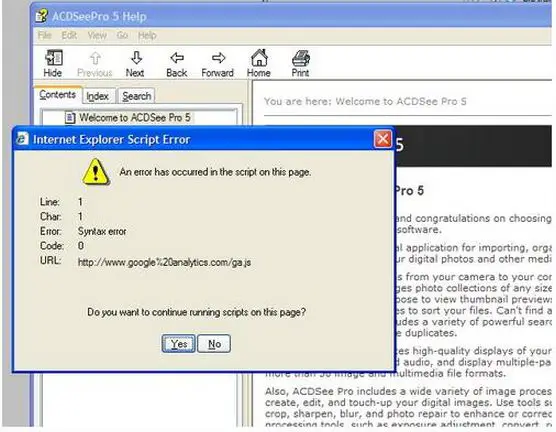This screenshot has width=556, height=432.
Task: Click Yes to continue running scripts
Action: (x=178, y=344)
